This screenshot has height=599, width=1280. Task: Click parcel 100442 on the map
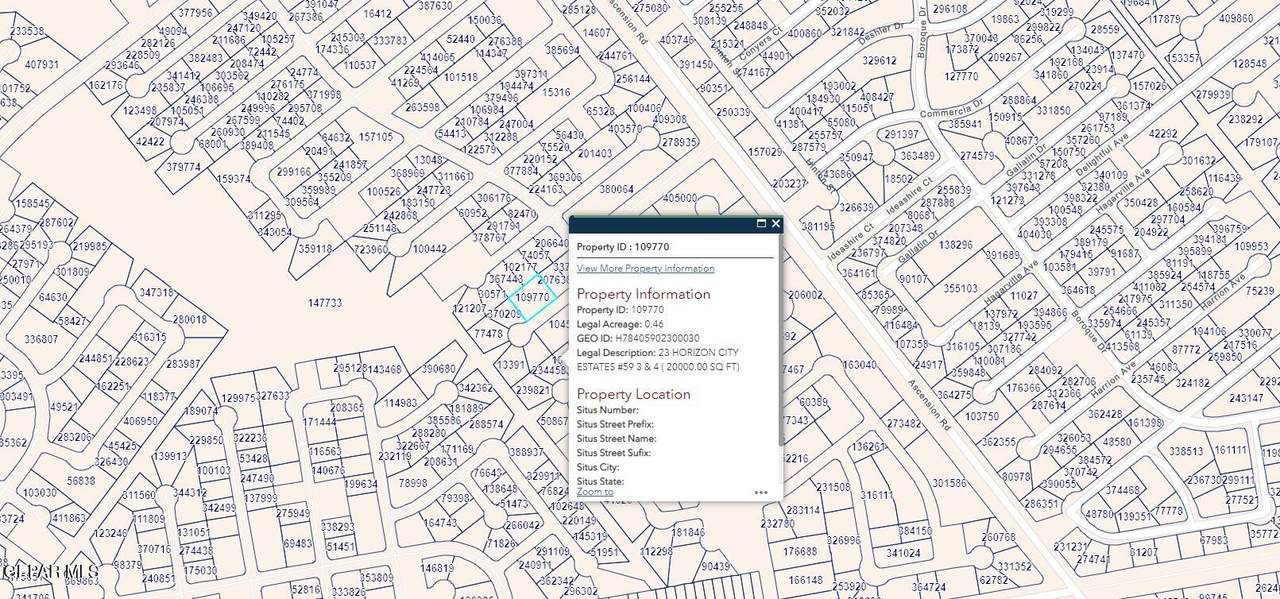click(429, 249)
